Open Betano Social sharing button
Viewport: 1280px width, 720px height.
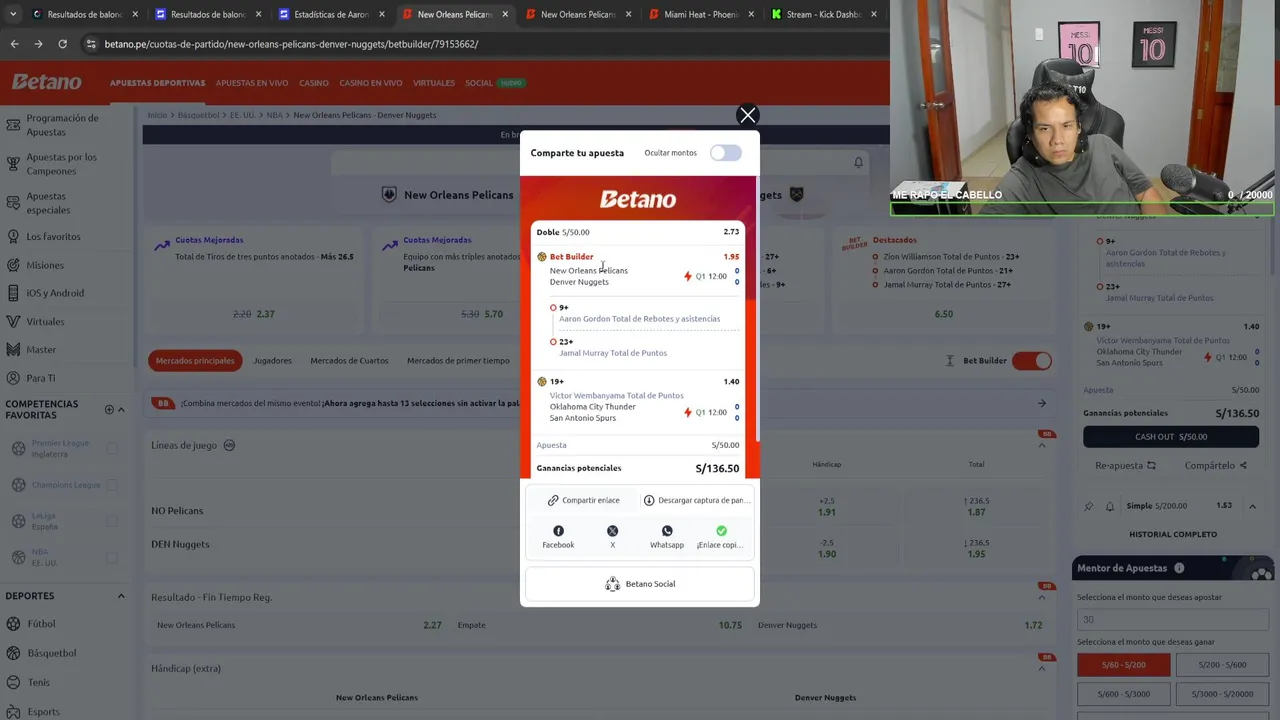coord(640,584)
